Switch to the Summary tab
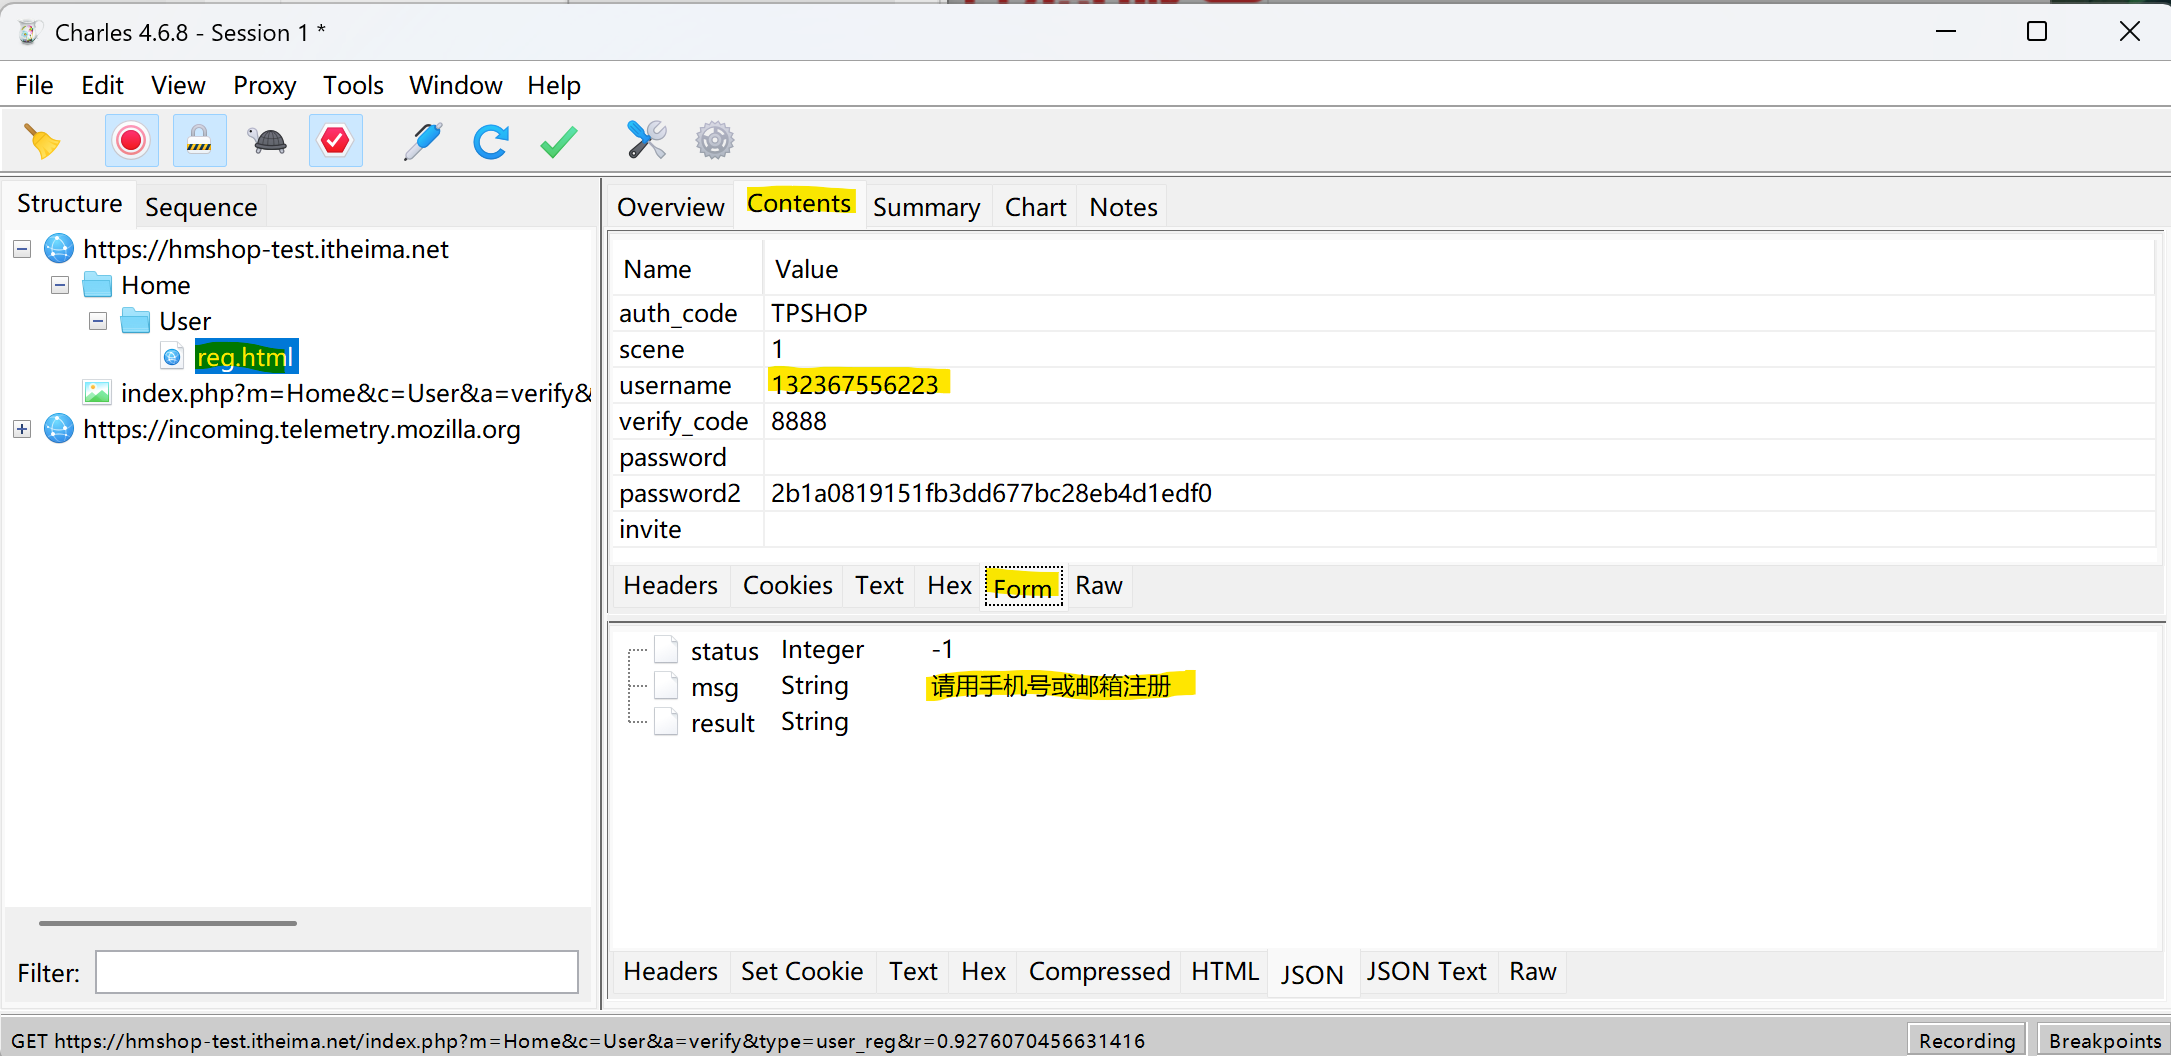 (x=927, y=207)
